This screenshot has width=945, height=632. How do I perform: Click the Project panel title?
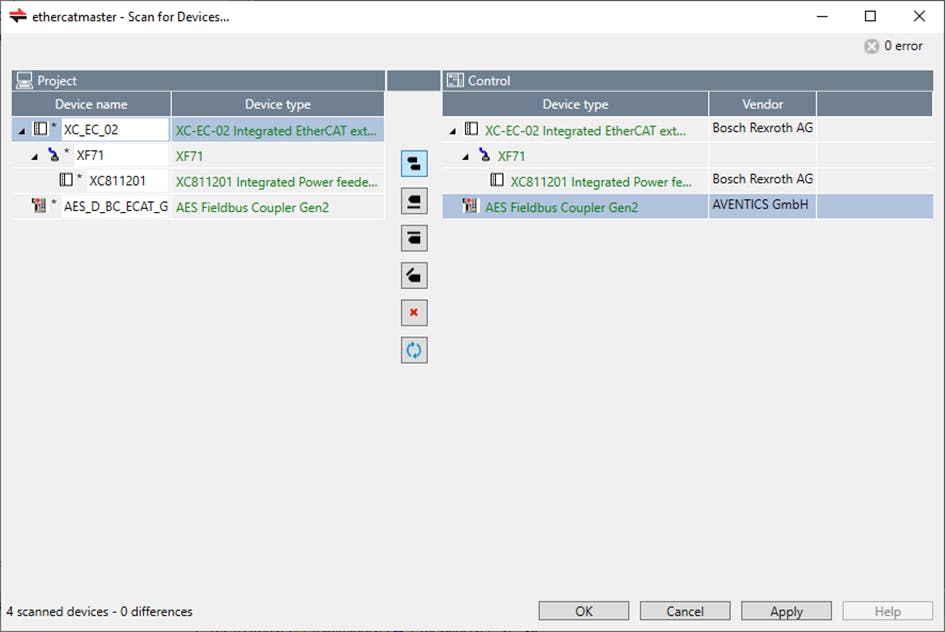[x=57, y=81]
